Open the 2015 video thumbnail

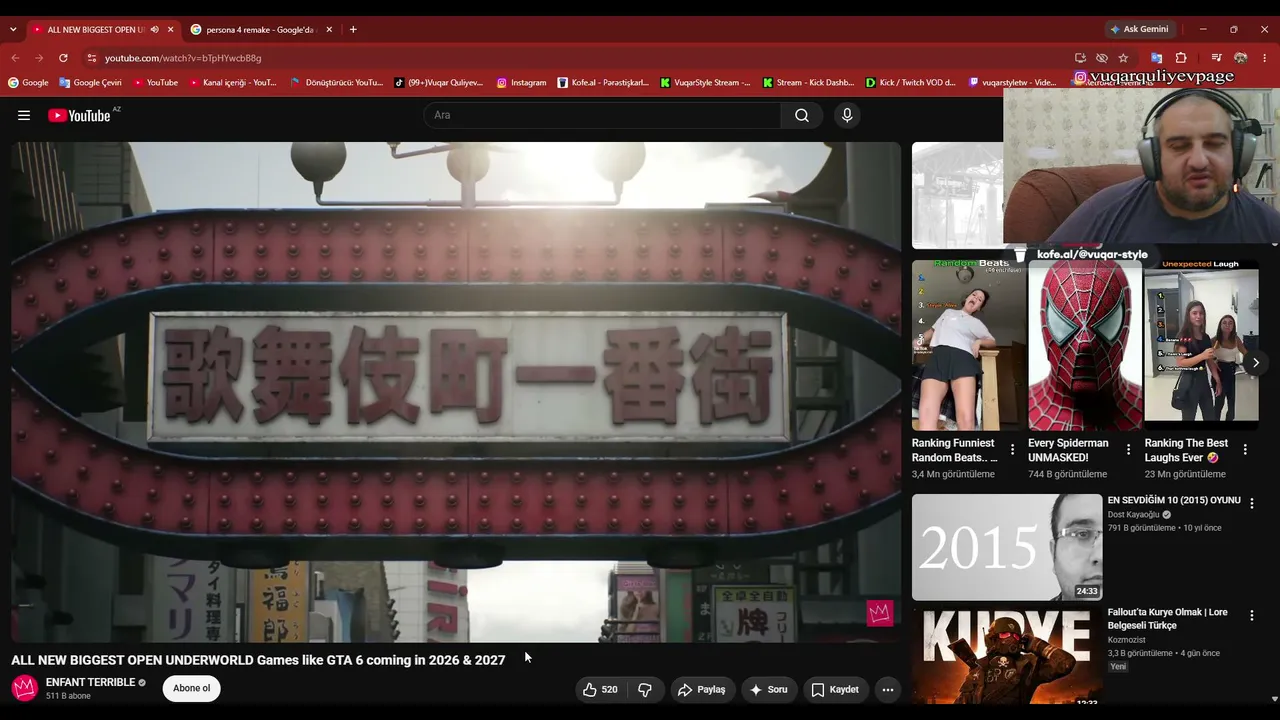1007,547
